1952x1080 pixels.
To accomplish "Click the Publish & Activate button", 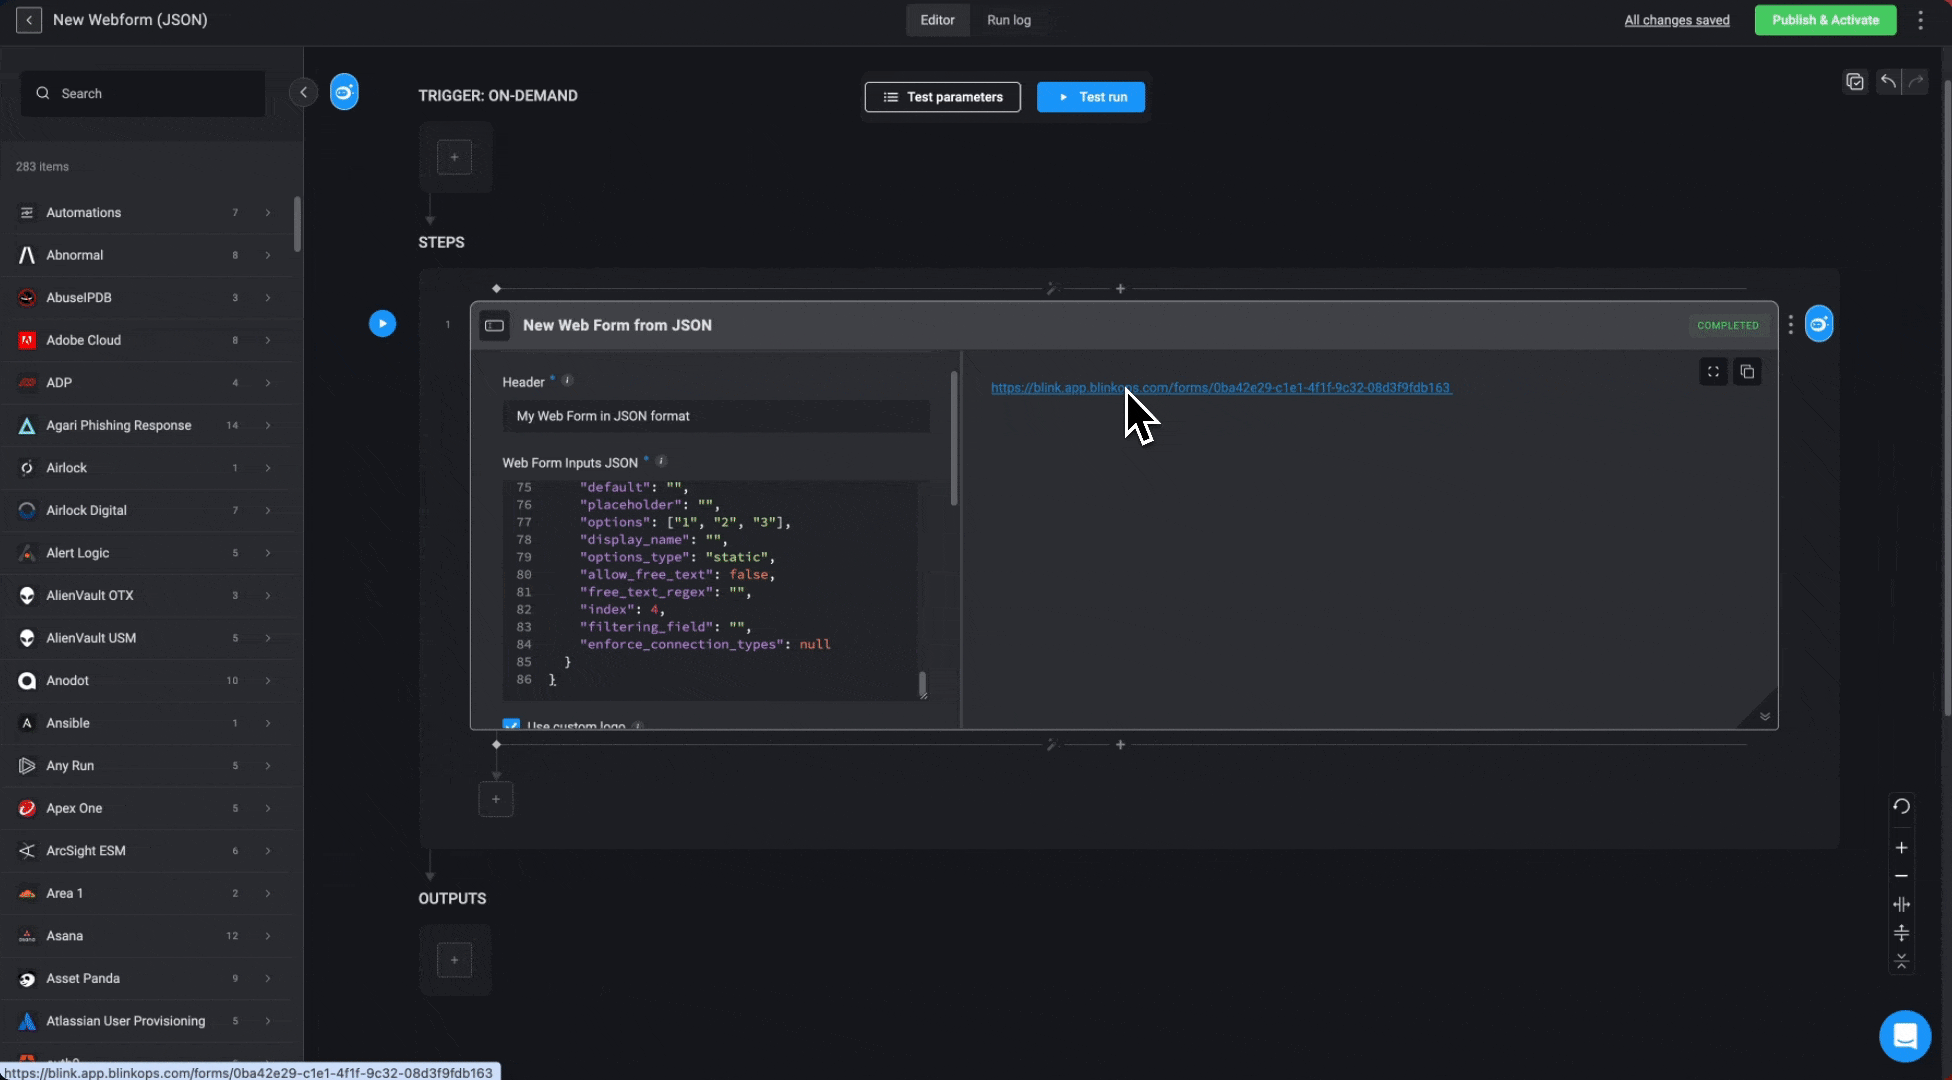I will (1824, 21).
